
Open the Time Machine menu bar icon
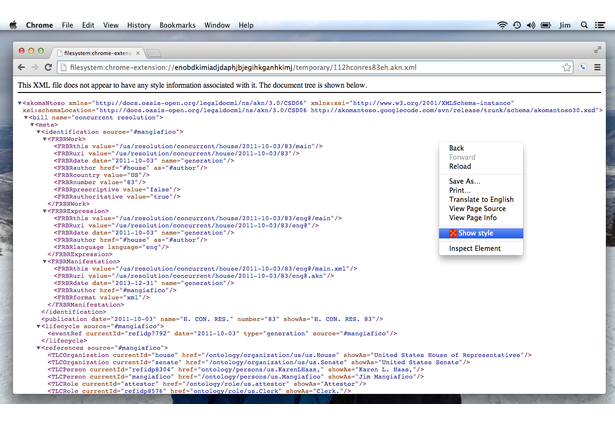[517, 25]
